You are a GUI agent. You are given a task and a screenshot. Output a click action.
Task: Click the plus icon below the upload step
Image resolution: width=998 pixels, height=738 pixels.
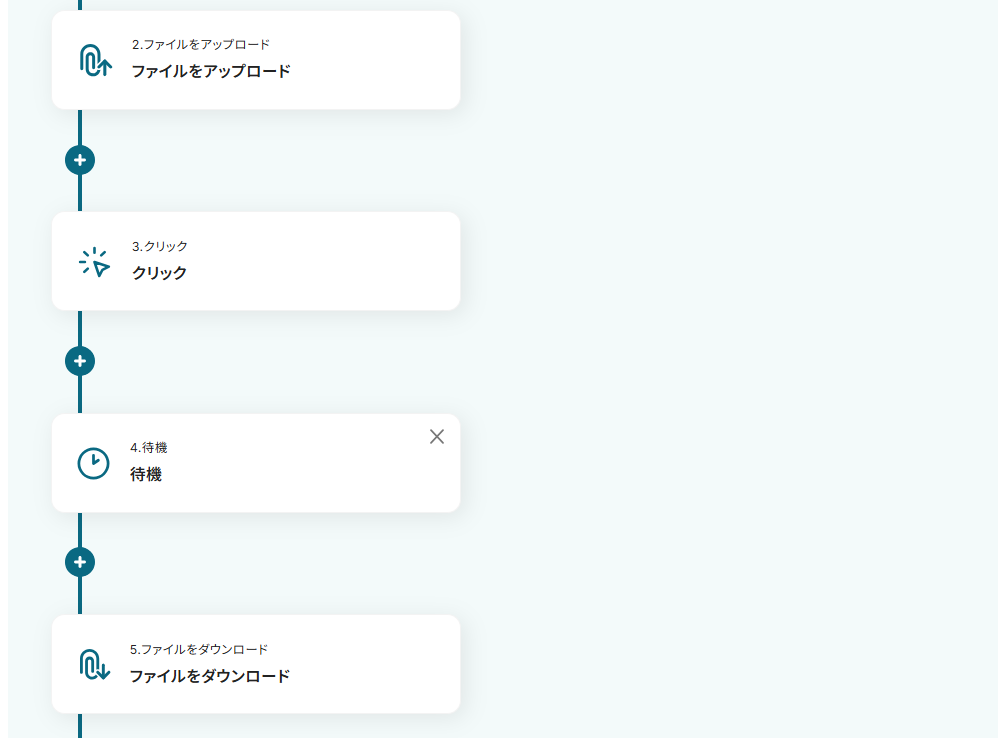point(79,160)
